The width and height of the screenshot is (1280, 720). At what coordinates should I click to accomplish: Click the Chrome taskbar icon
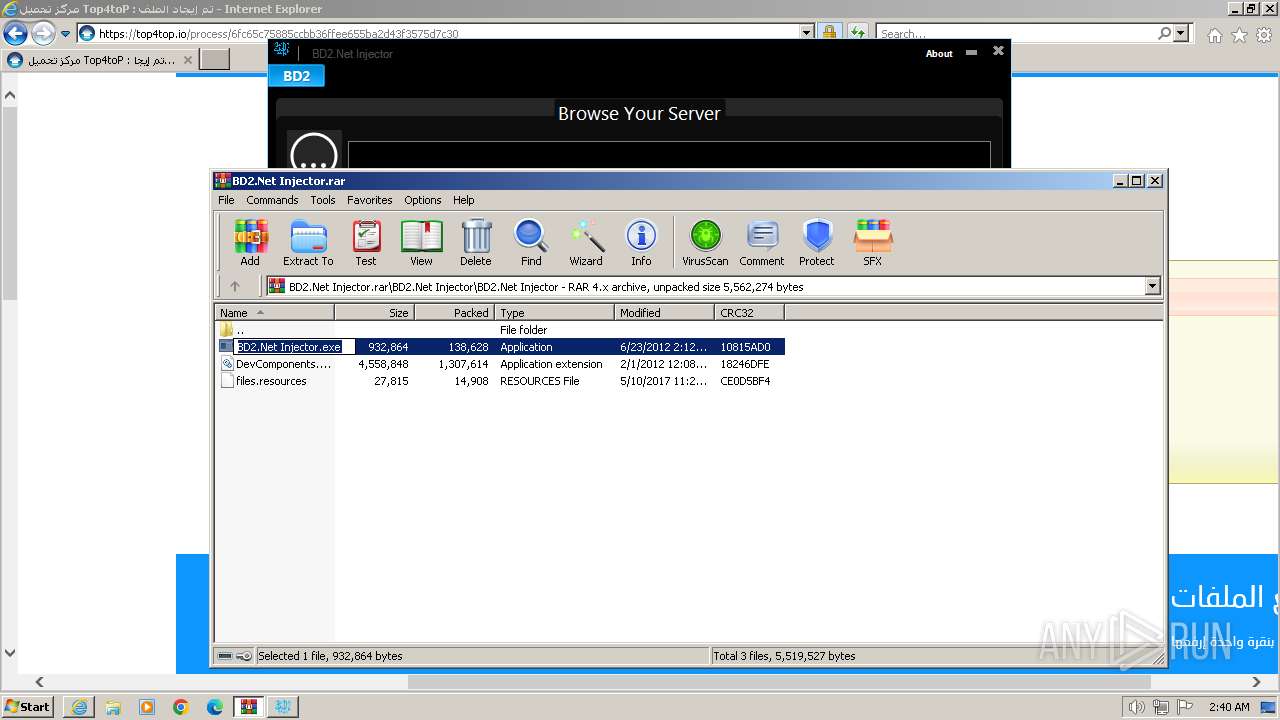click(x=180, y=707)
